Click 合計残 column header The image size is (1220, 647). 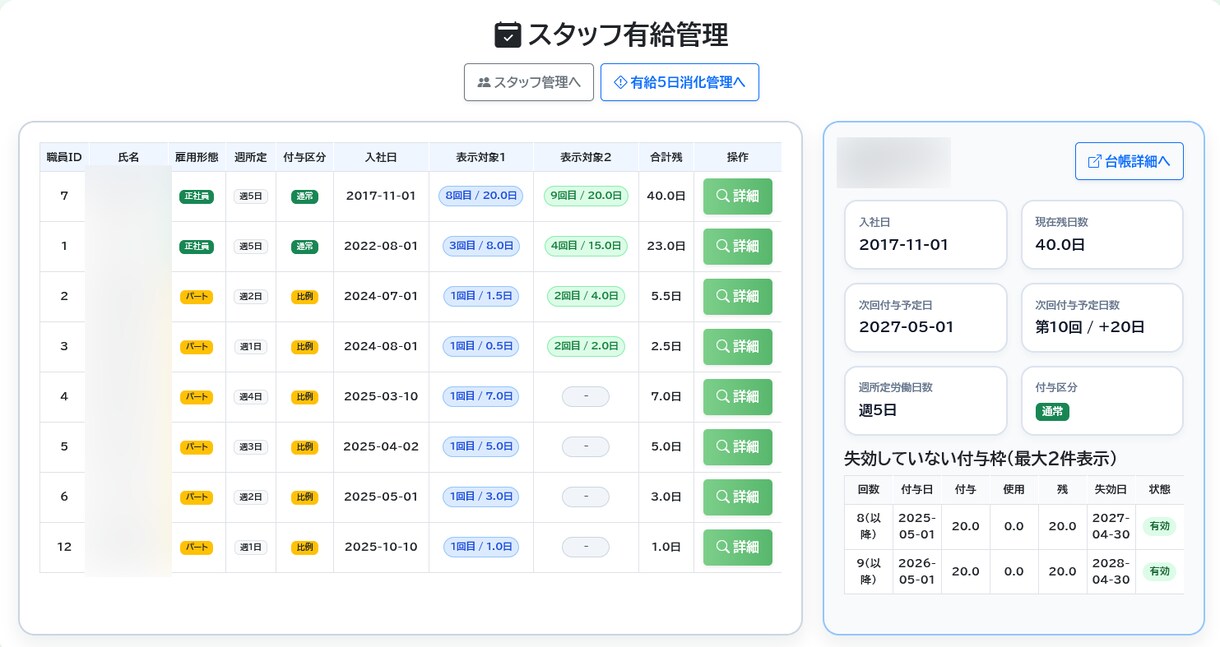(x=666, y=157)
